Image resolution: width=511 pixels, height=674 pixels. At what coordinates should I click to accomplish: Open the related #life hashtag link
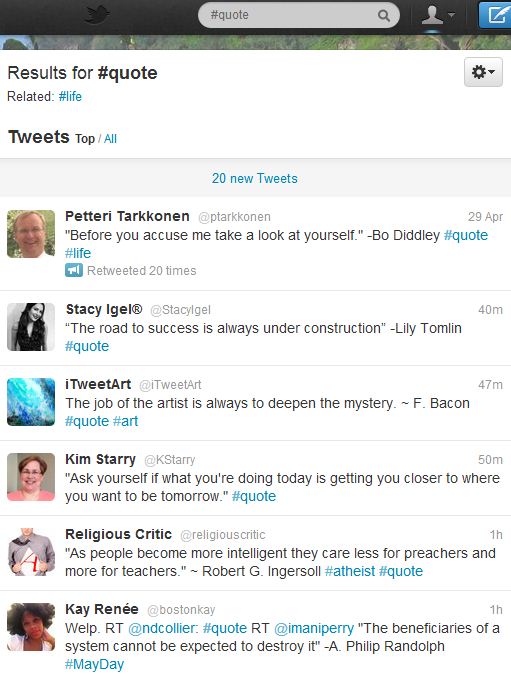pyautogui.click(x=70, y=96)
